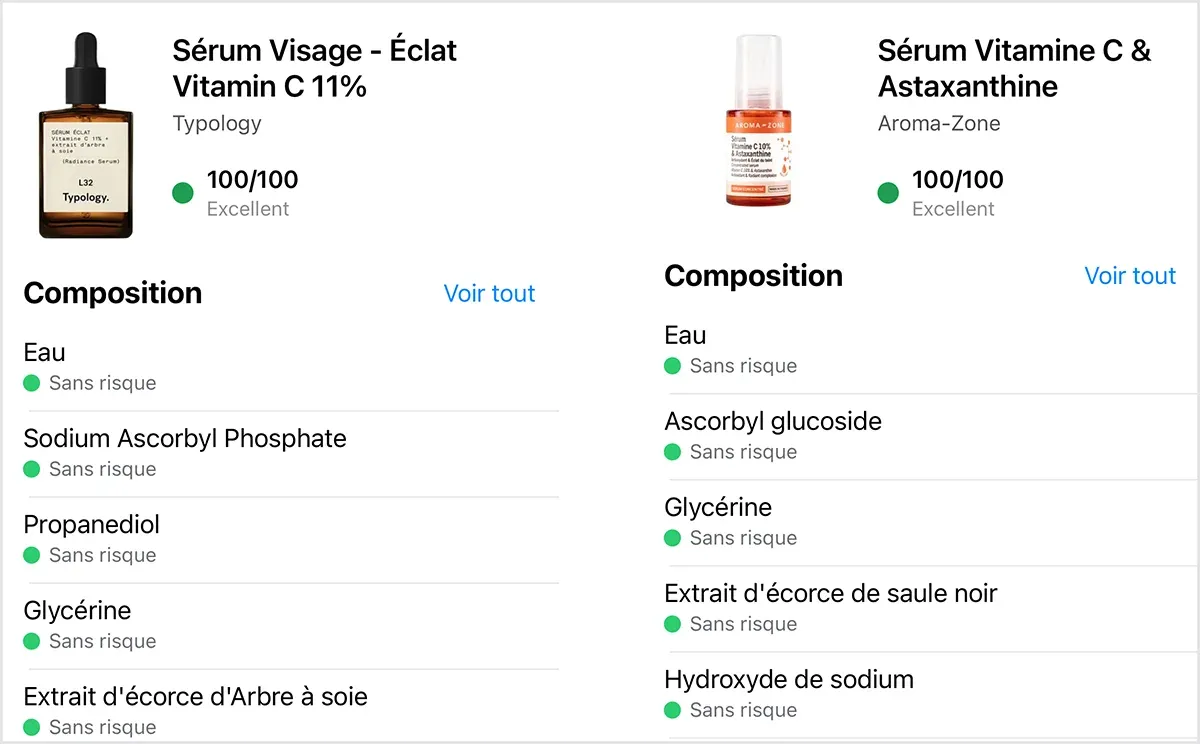This screenshot has width=1200, height=744.
Task: Click the green dot beside Sodium Ascorbyl Phosphate
Action: 31,469
